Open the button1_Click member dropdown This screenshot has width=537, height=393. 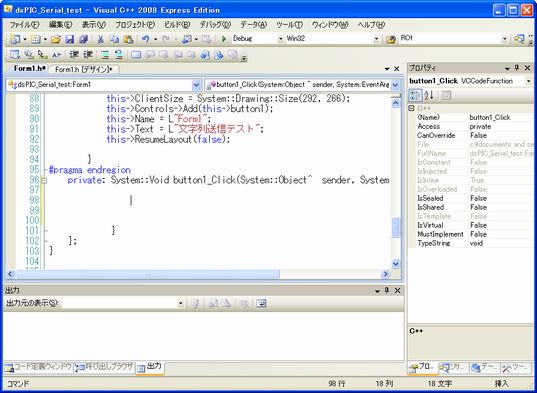(x=395, y=85)
